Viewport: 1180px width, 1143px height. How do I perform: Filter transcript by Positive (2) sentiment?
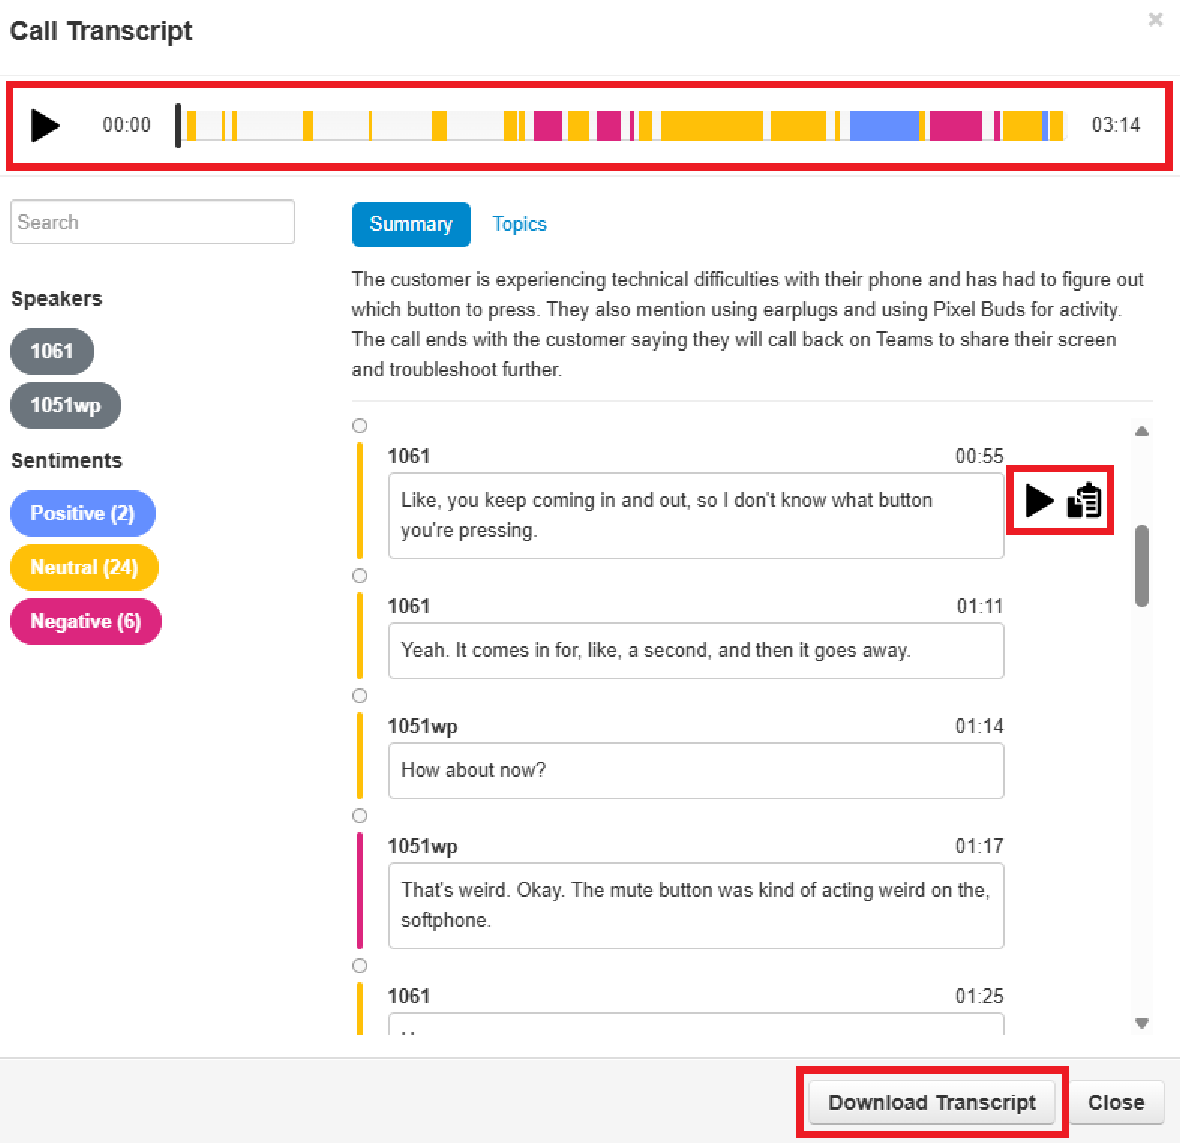coord(82,514)
